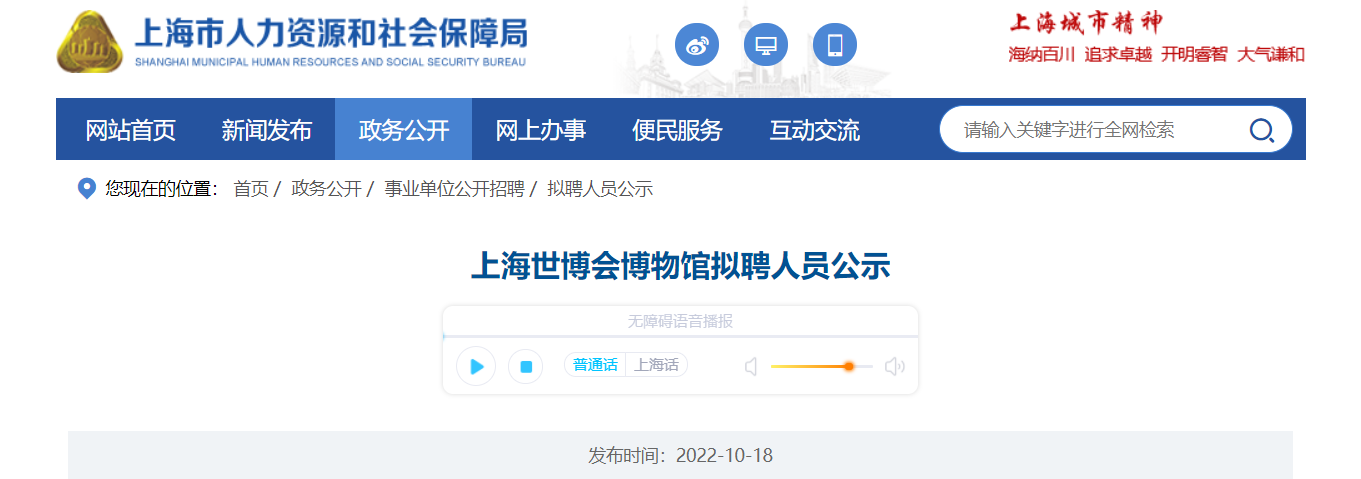The image size is (1361, 479).
Task: Click the location pin icon
Action: coord(86,189)
